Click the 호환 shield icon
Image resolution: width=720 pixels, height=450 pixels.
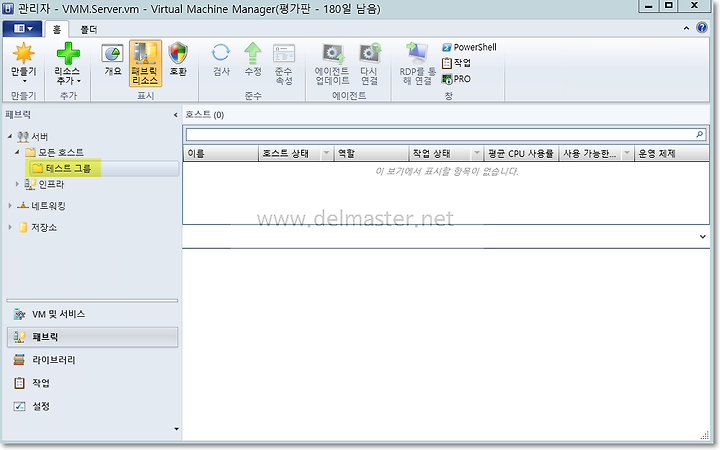[178, 53]
